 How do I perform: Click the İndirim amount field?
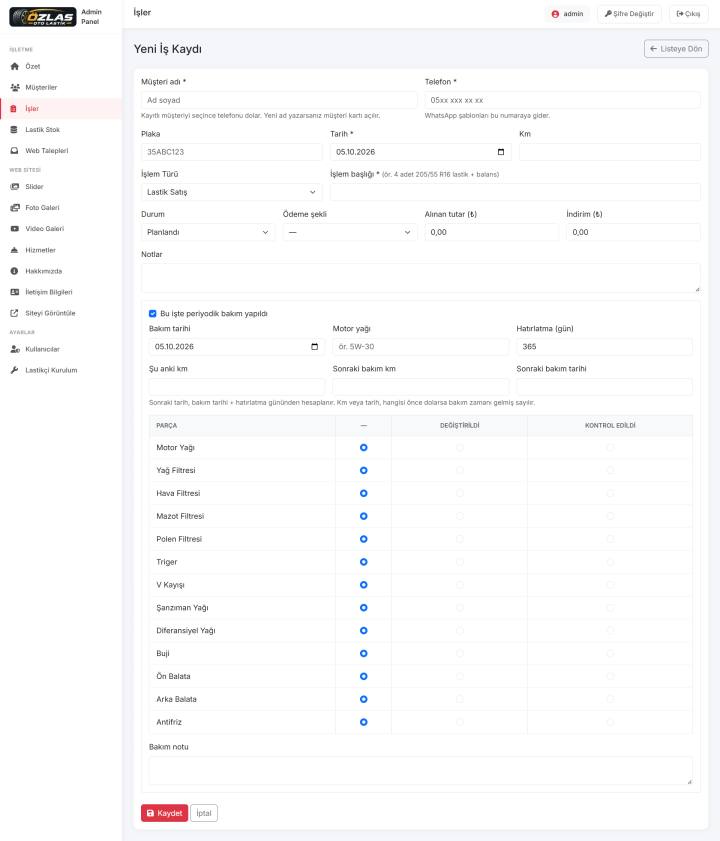click(x=633, y=232)
